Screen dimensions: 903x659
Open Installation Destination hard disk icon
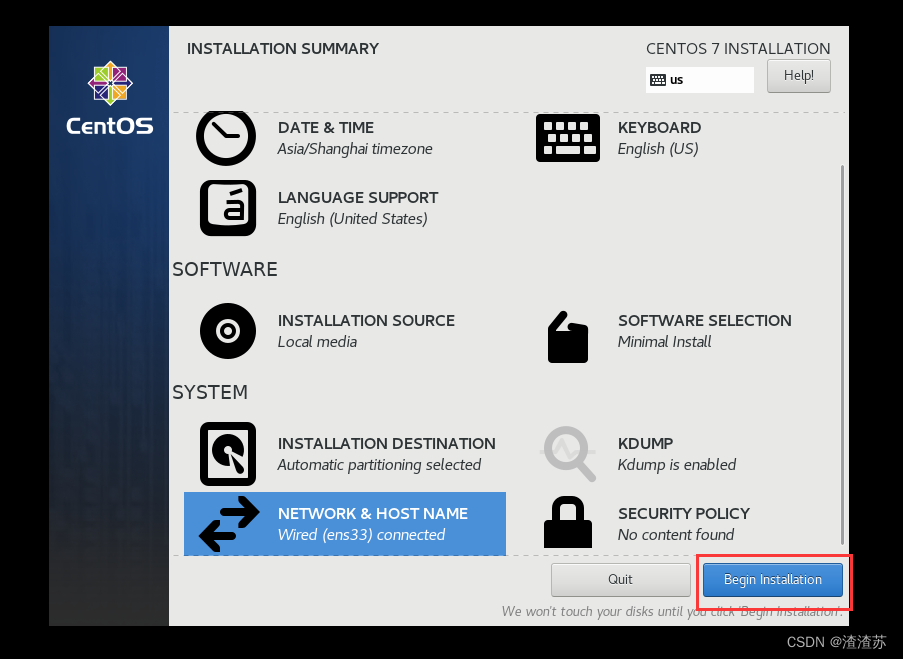point(228,454)
